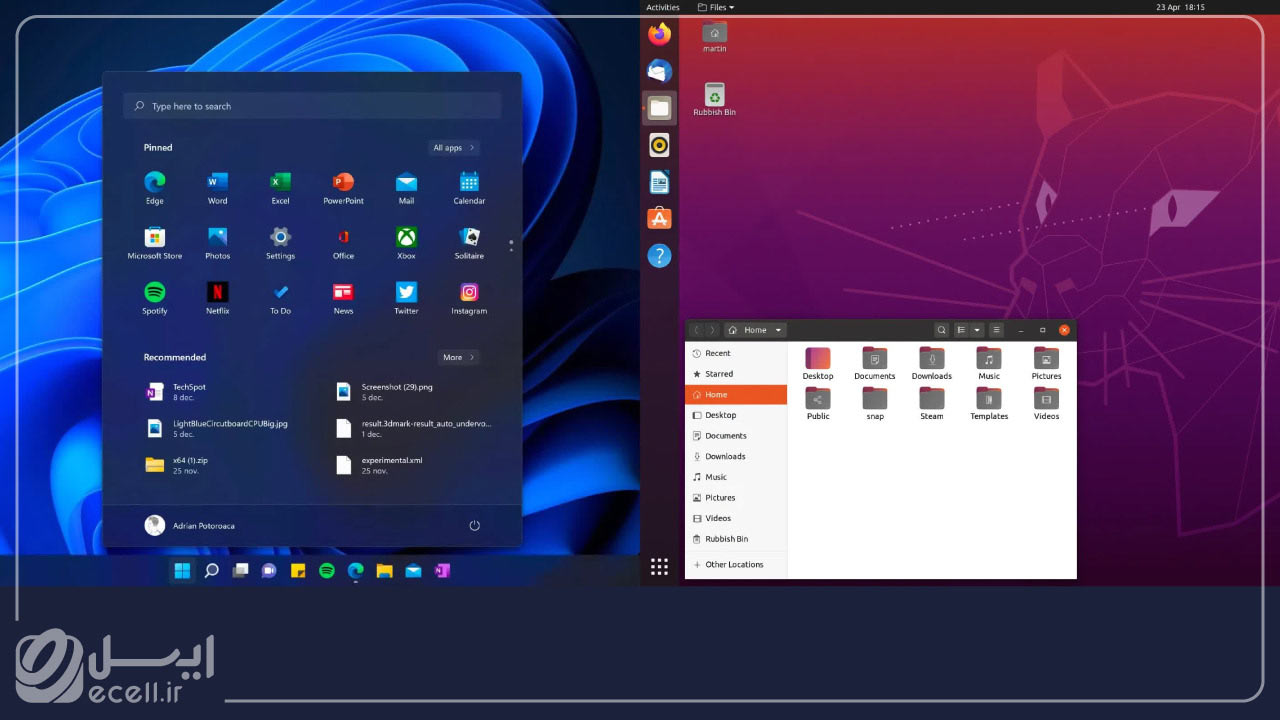
Task: Click Activities in the Ubuntu top bar
Action: (663, 7)
